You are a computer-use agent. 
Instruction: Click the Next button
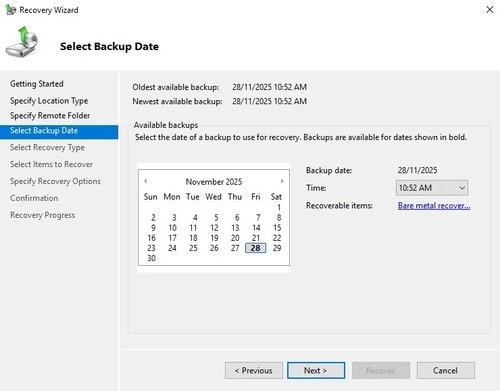316,370
